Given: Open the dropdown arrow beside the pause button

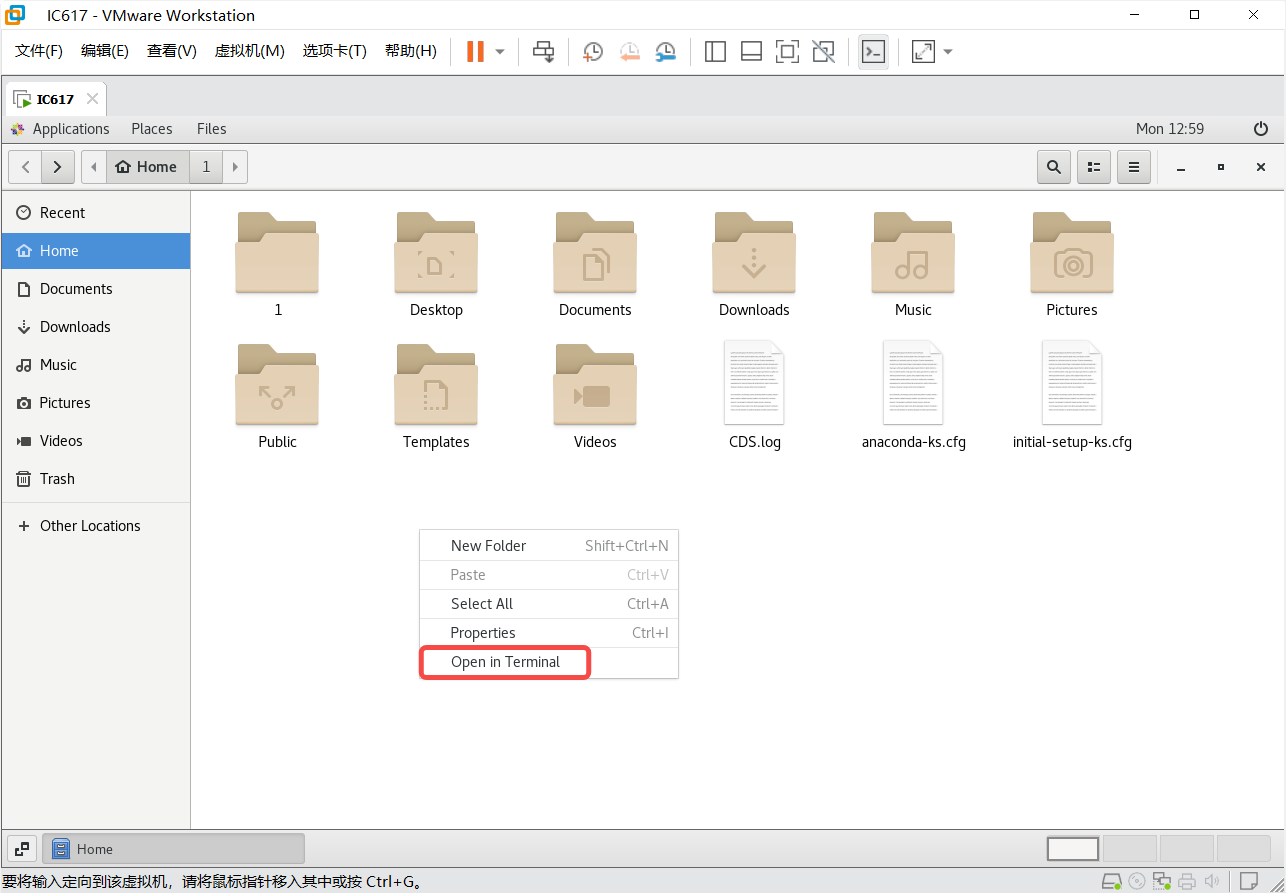Looking at the screenshot, I should pos(500,52).
